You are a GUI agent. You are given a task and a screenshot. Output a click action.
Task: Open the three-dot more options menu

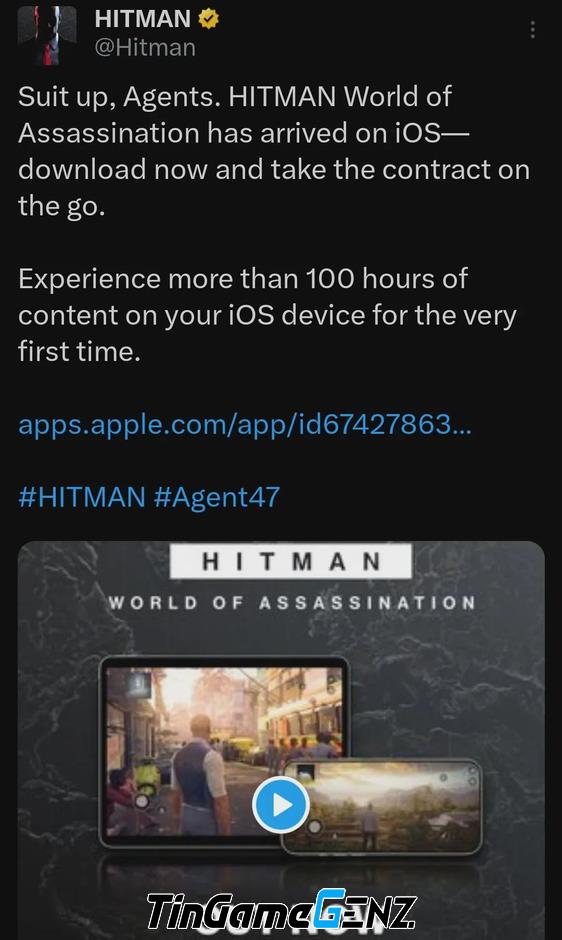point(533,30)
